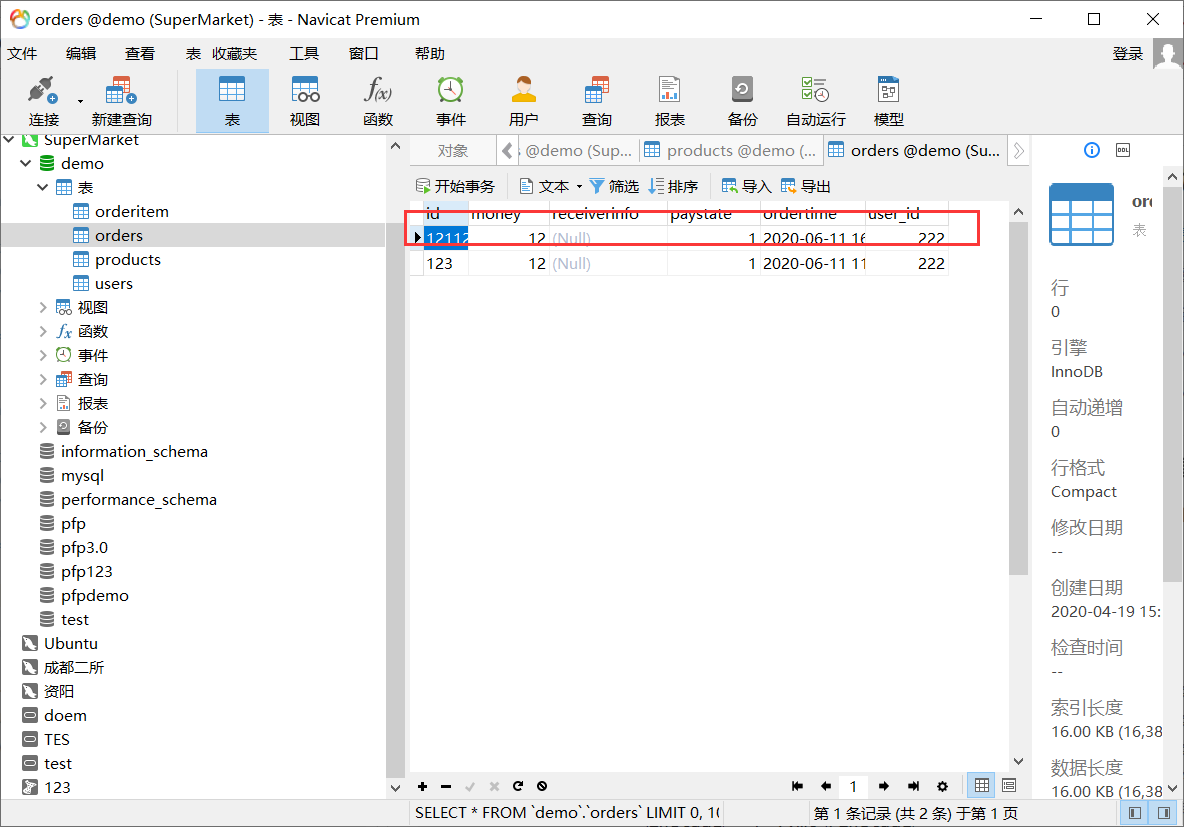1184x827 pixels.
Task: Open the 编辑 menu
Action: pyautogui.click(x=81, y=54)
